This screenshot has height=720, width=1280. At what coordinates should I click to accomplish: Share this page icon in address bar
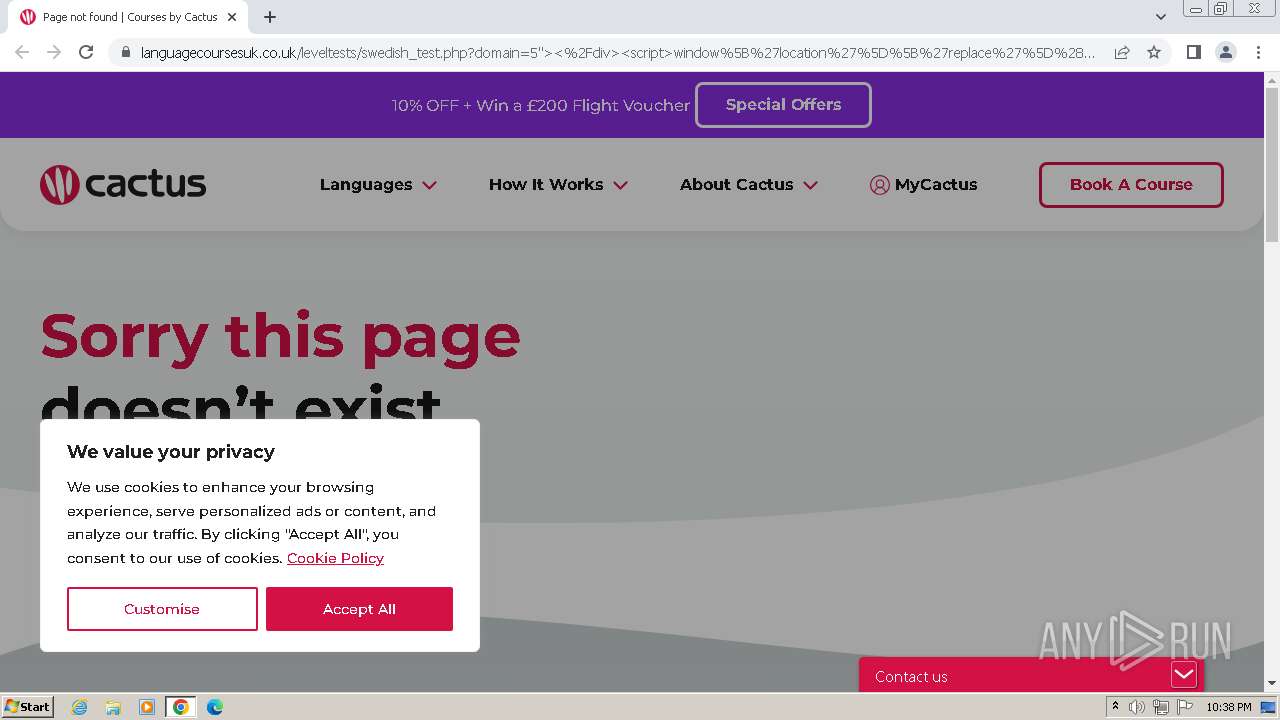point(1122,52)
